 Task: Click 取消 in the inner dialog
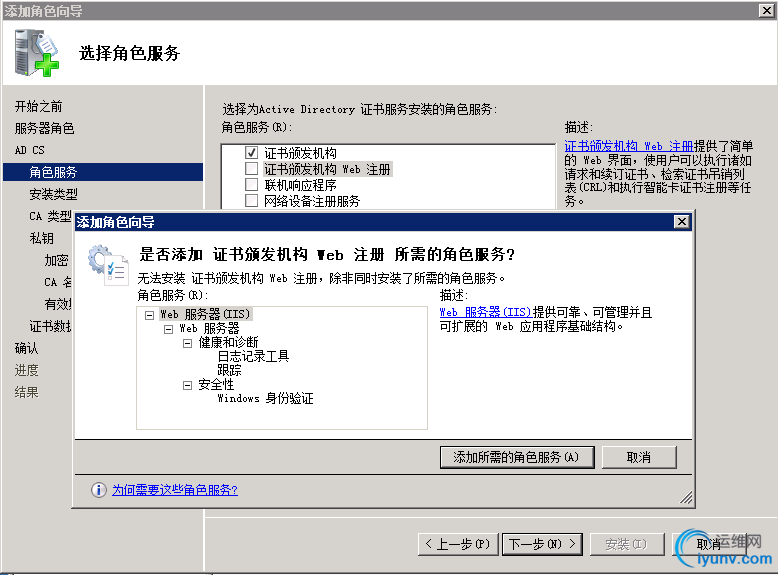point(639,457)
